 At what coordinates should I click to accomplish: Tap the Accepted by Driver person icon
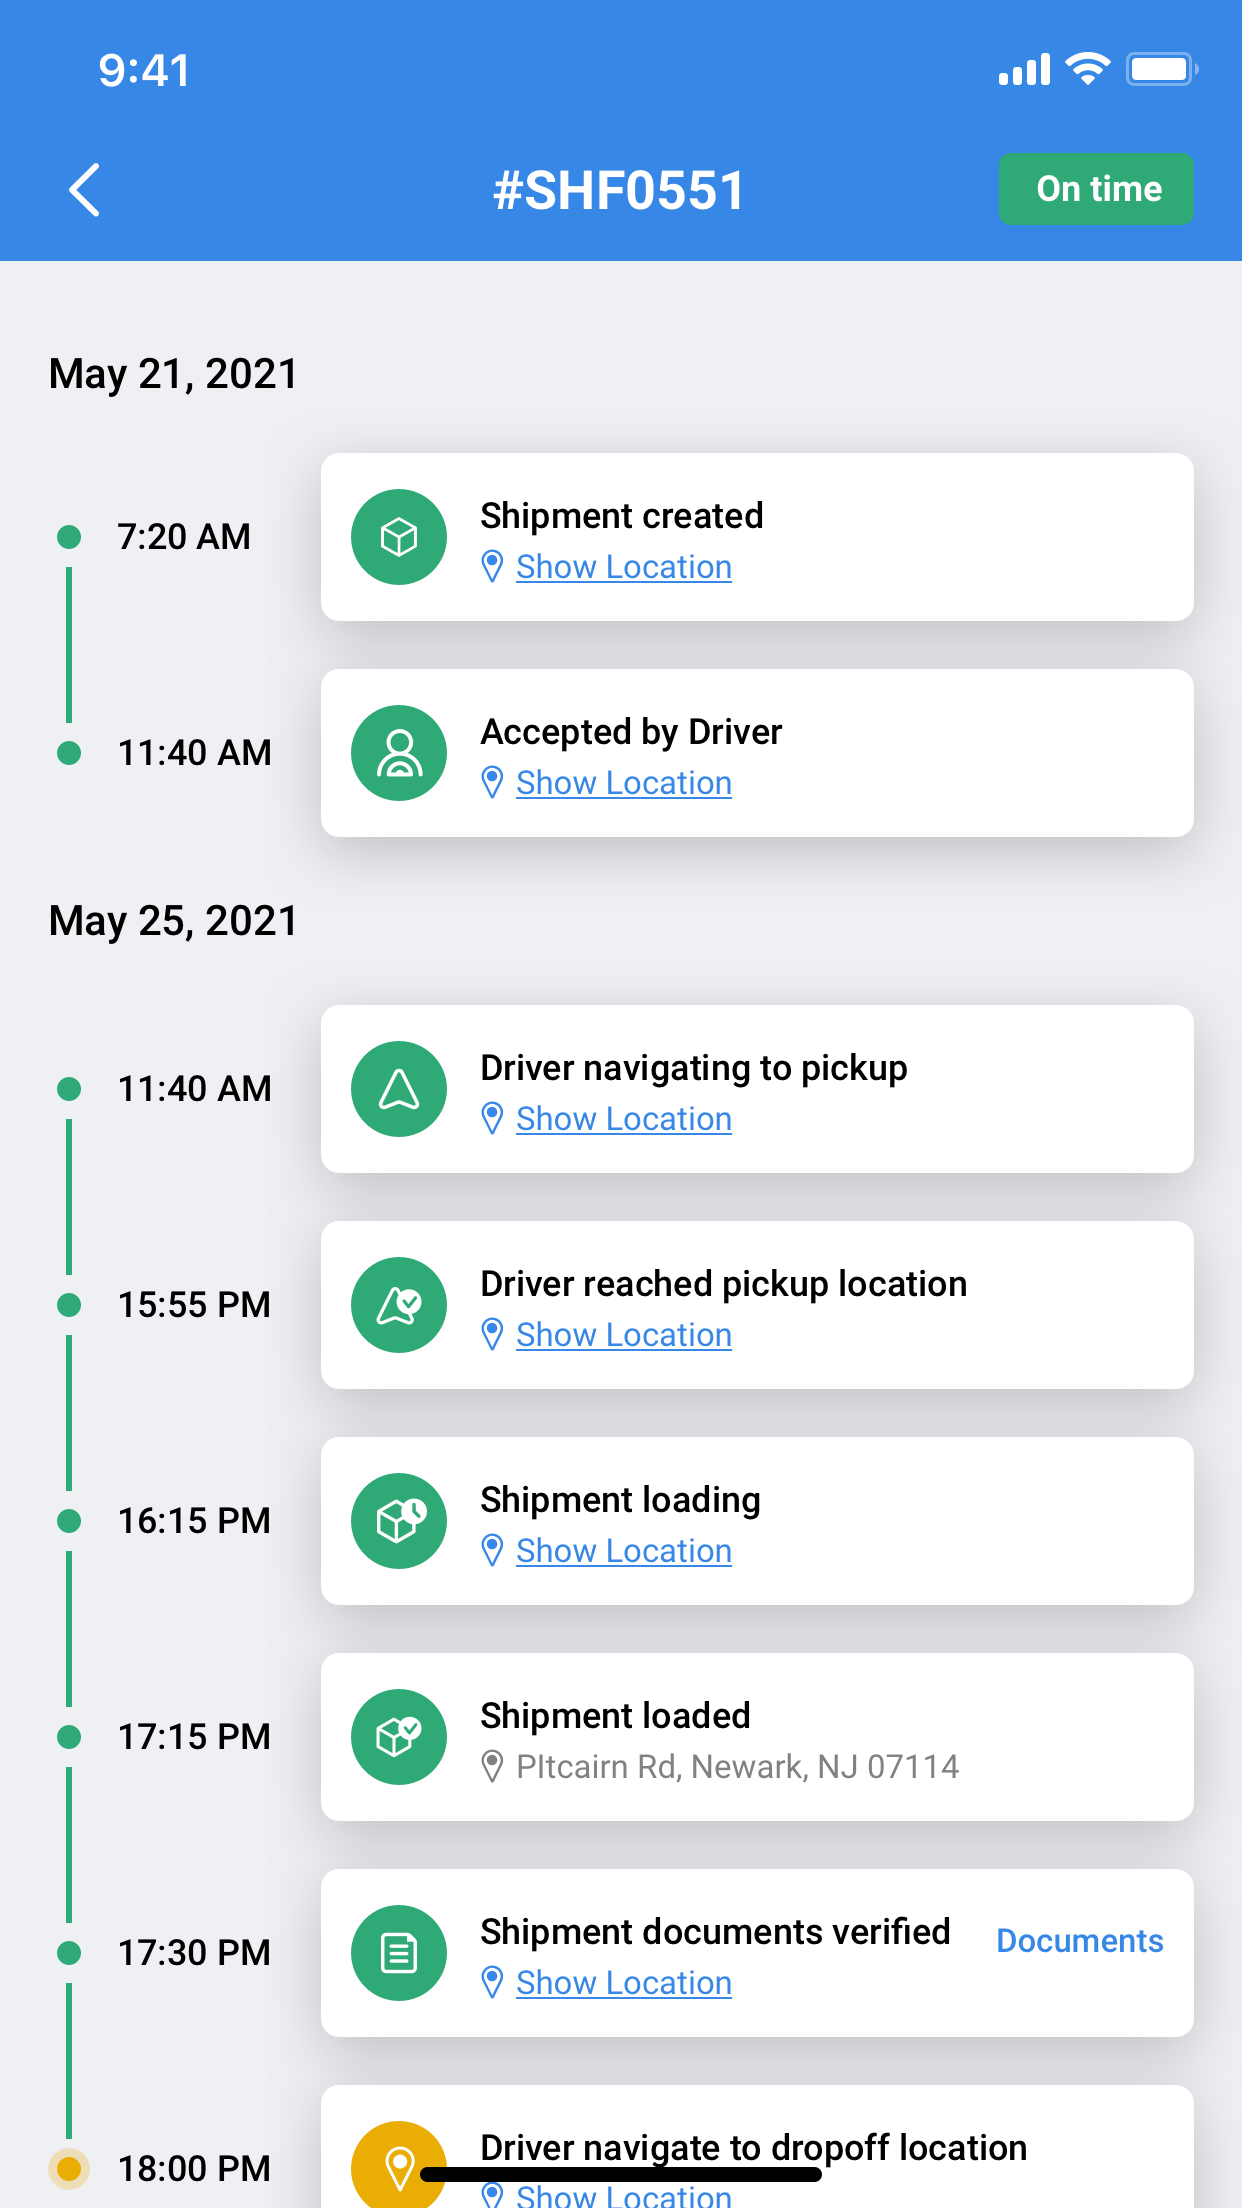pos(399,753)
